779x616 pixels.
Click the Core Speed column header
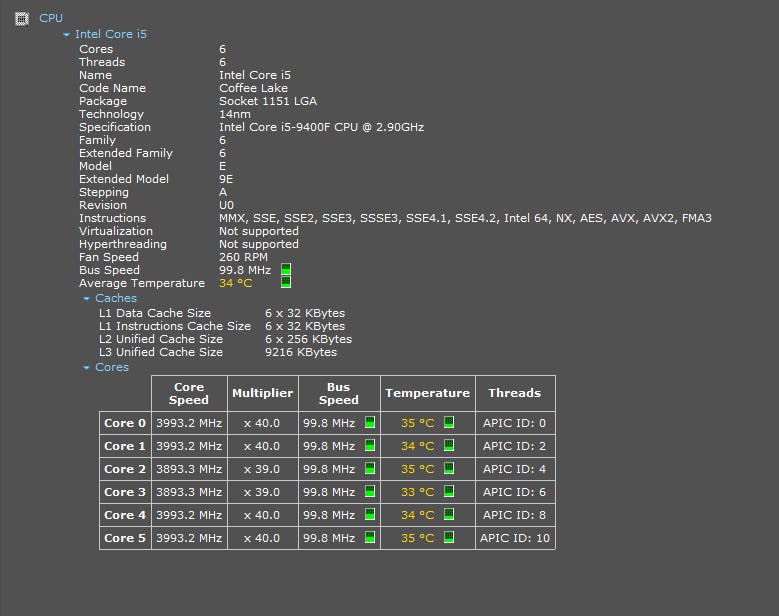pyautogui.click(x=189, y=393)
